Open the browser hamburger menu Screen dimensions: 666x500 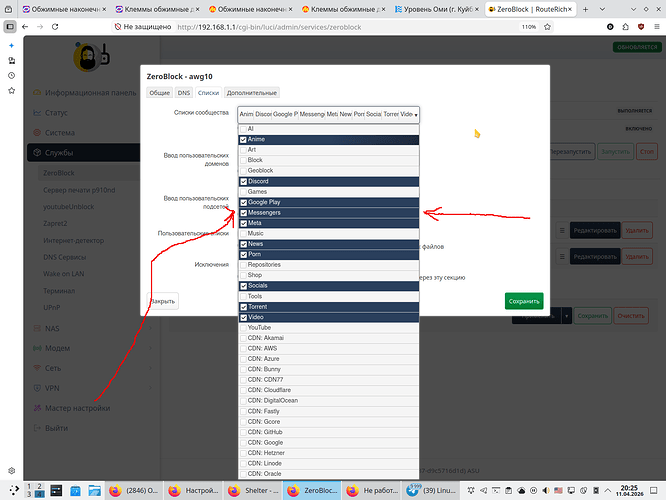tap(657, 27)
